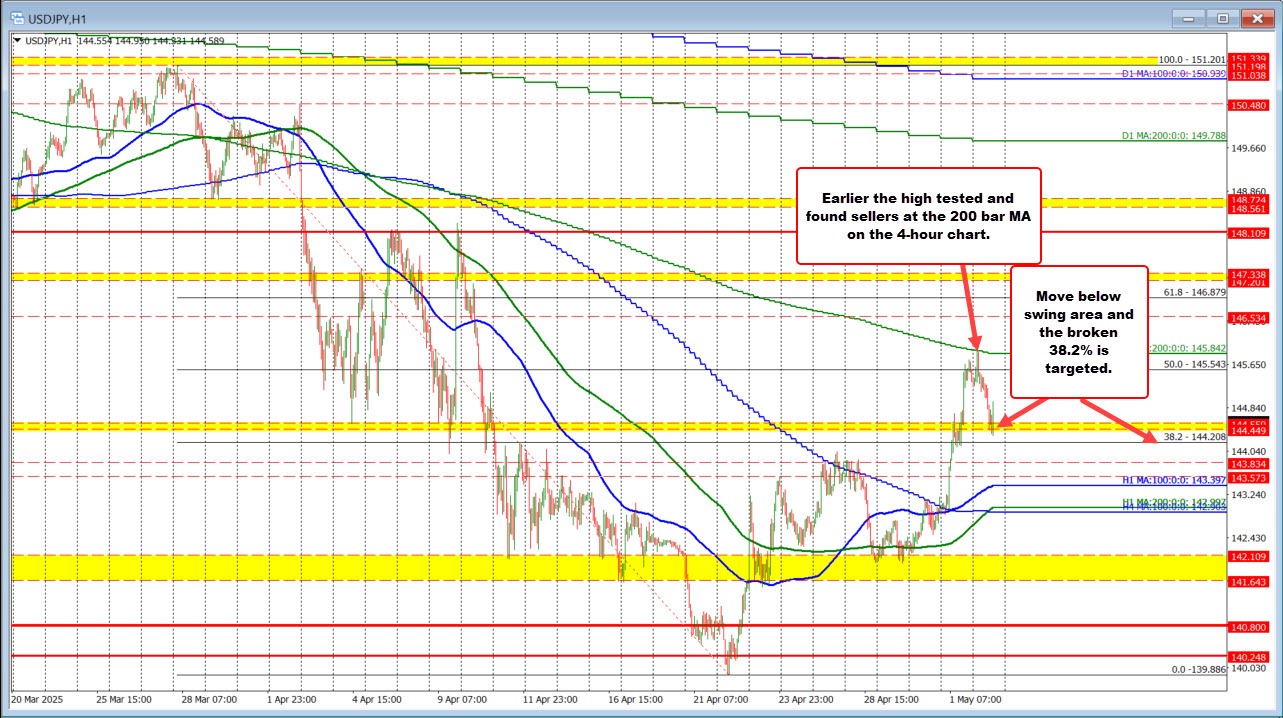
Task: Select the 'Move below swing area' annotation box
Action: [1079, 333]
